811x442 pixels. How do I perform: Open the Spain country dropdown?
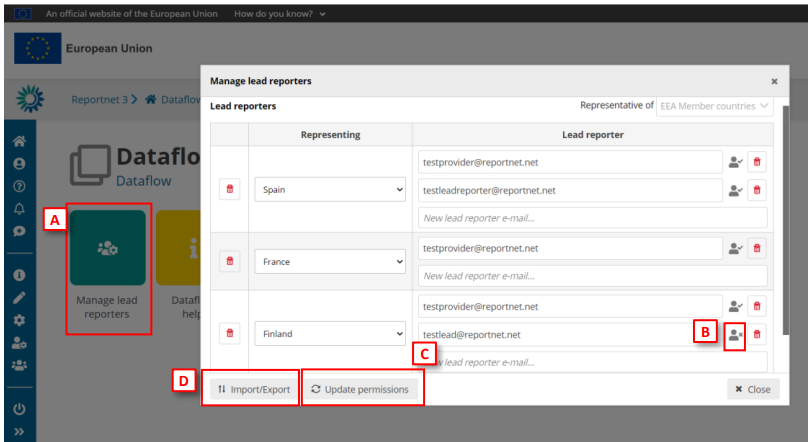(x=329, y=189)
